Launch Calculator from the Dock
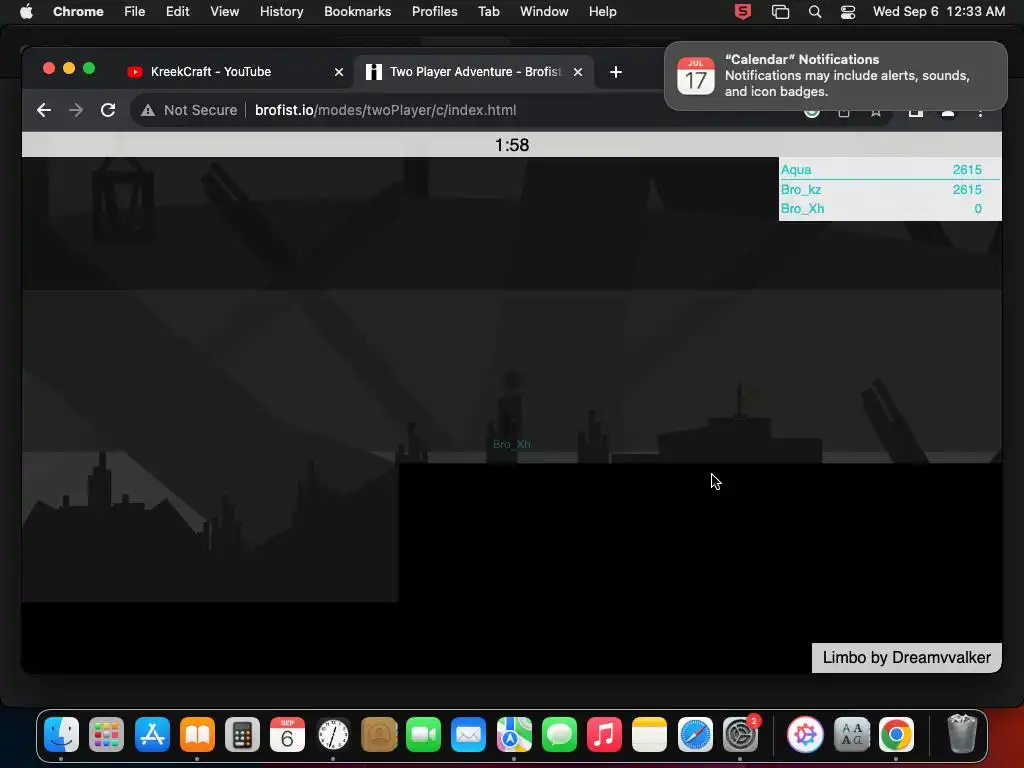This screenshot has width=1024, height=768. point(242,735)
